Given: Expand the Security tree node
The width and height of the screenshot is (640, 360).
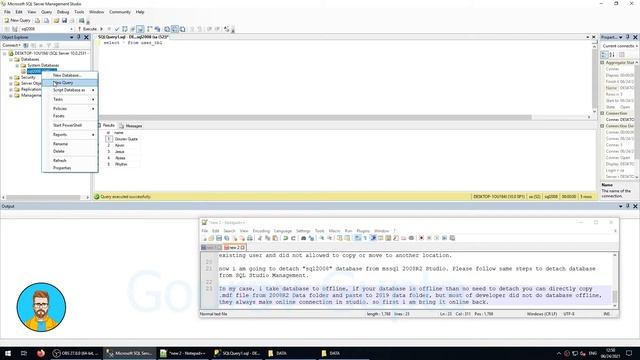Looking at the screenshot, I should (11, 77).
